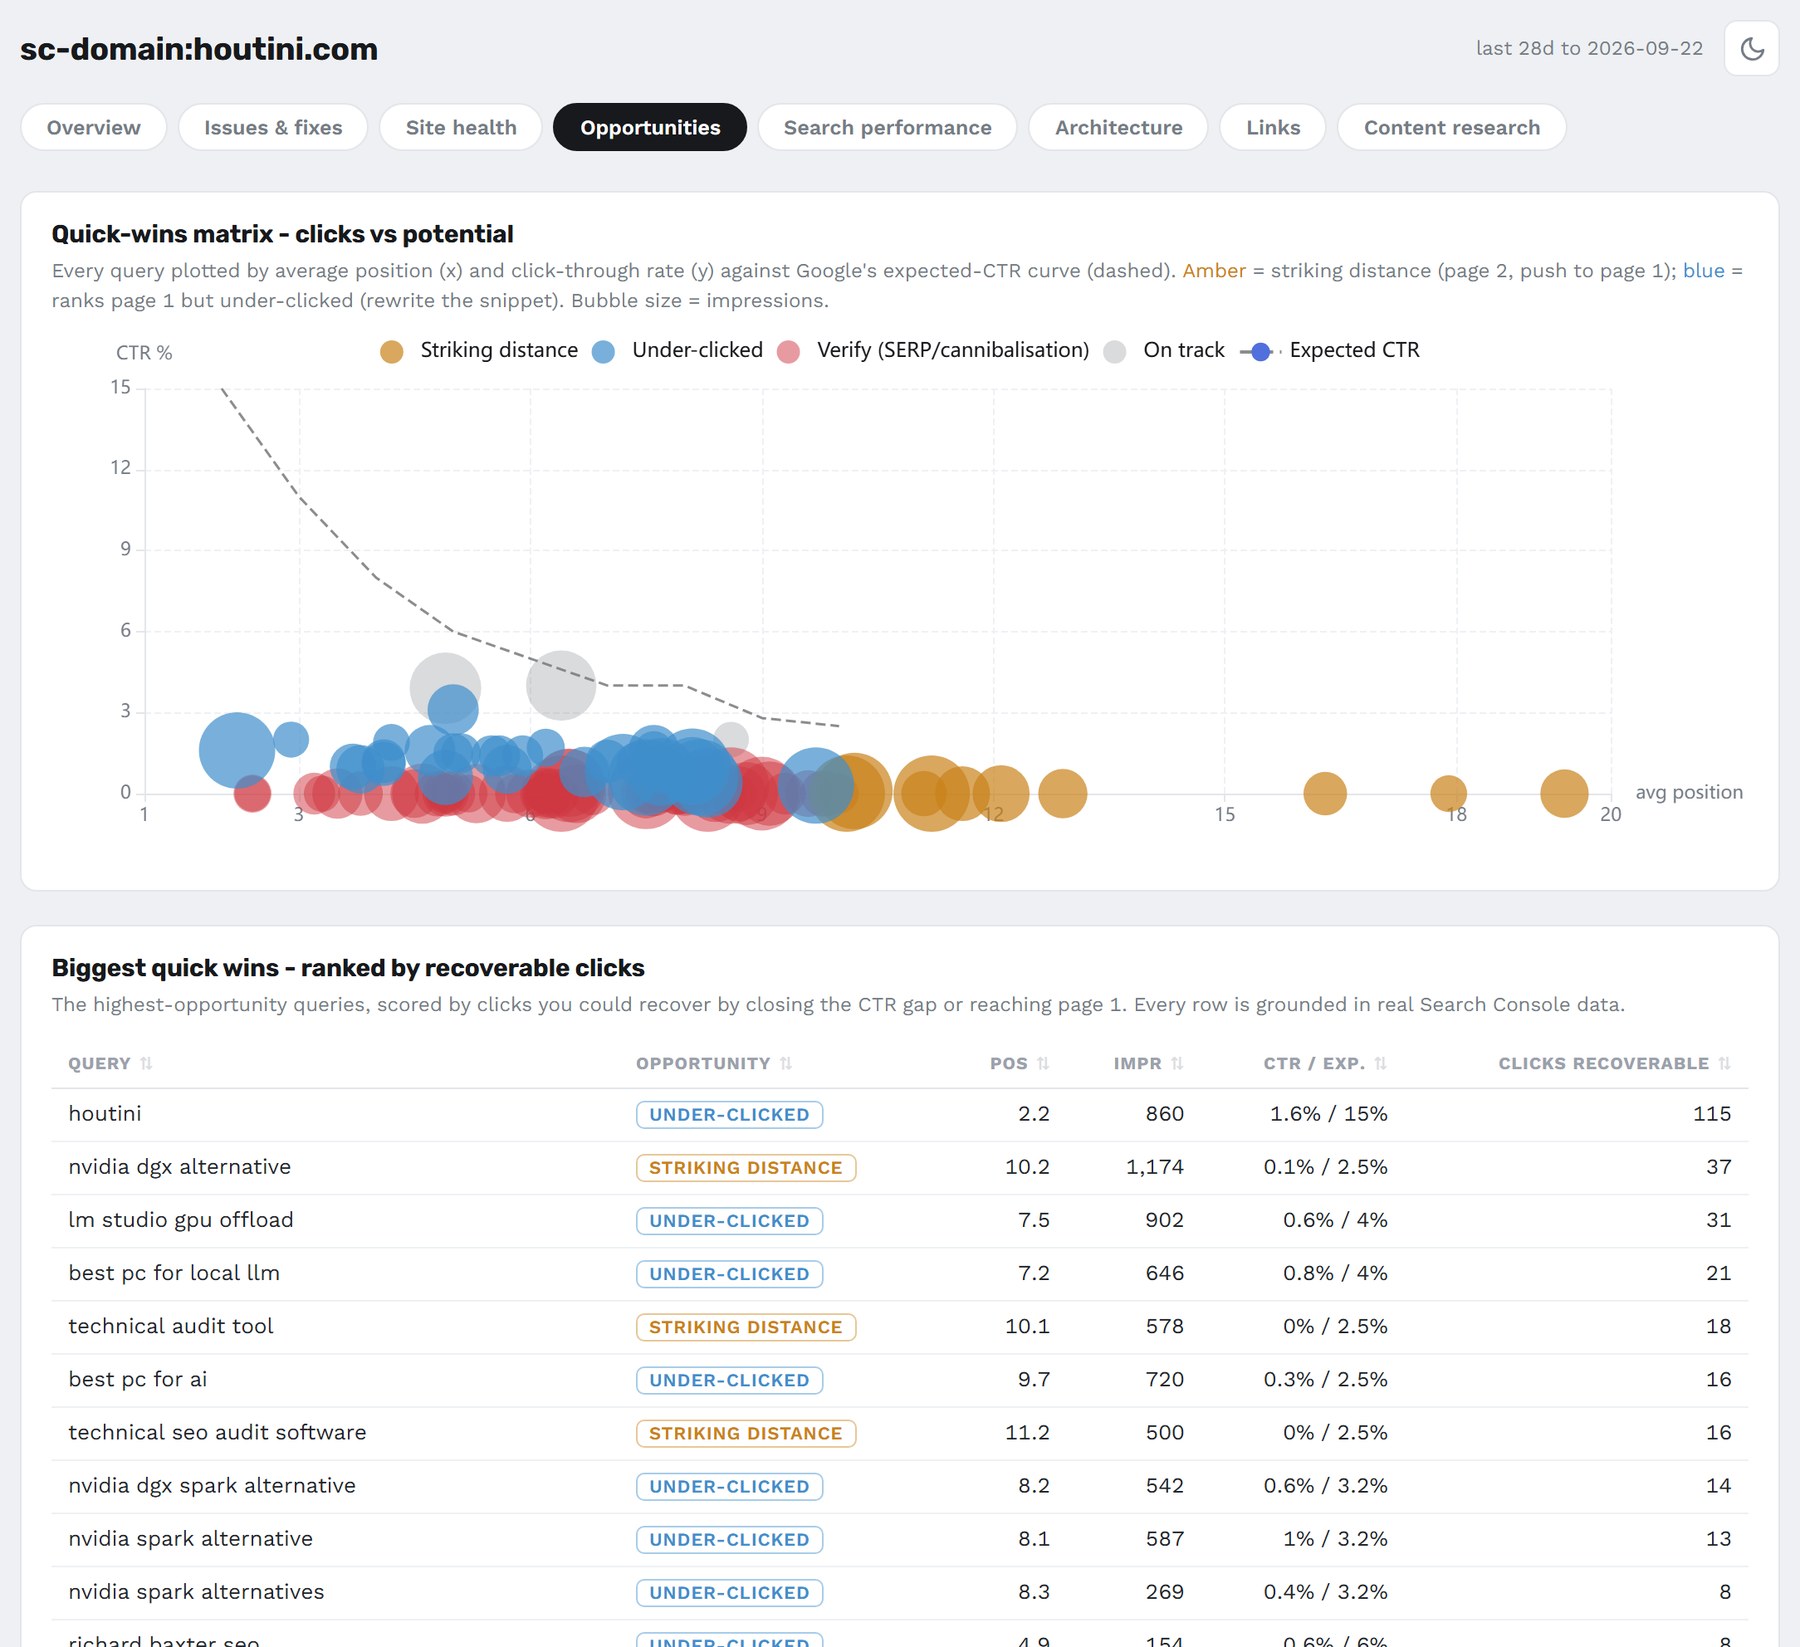Select the 'nvidia spark alternative' query row
This screenshot has height=1647, width=1800.
(x=900, y=1539)
